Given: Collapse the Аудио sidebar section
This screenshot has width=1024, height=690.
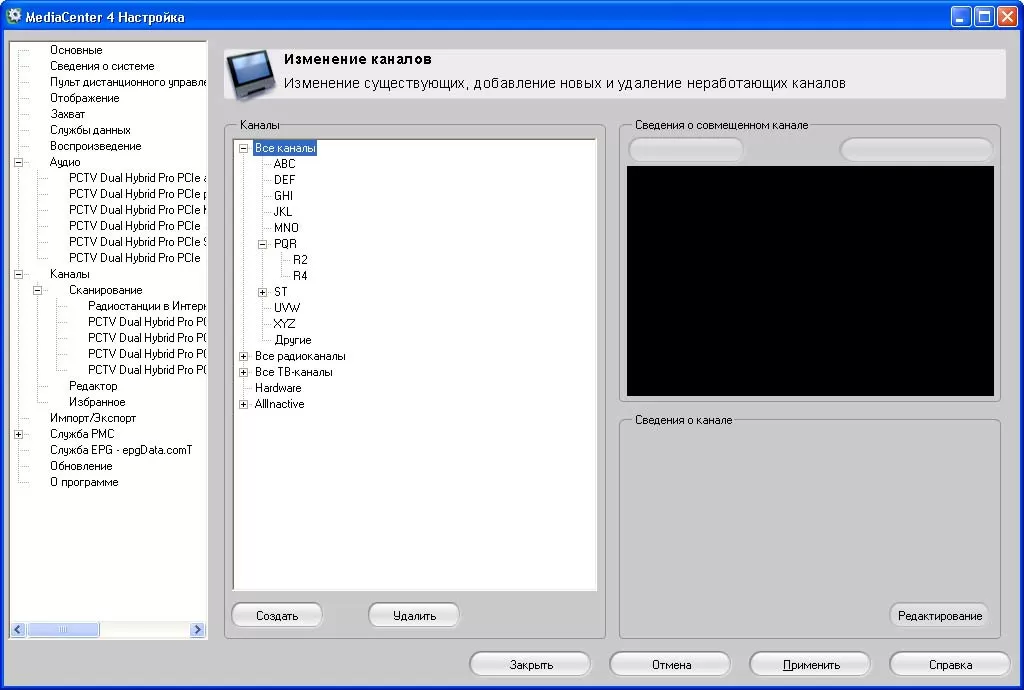Looking at the screenshot, I should (x=18, y=162).
